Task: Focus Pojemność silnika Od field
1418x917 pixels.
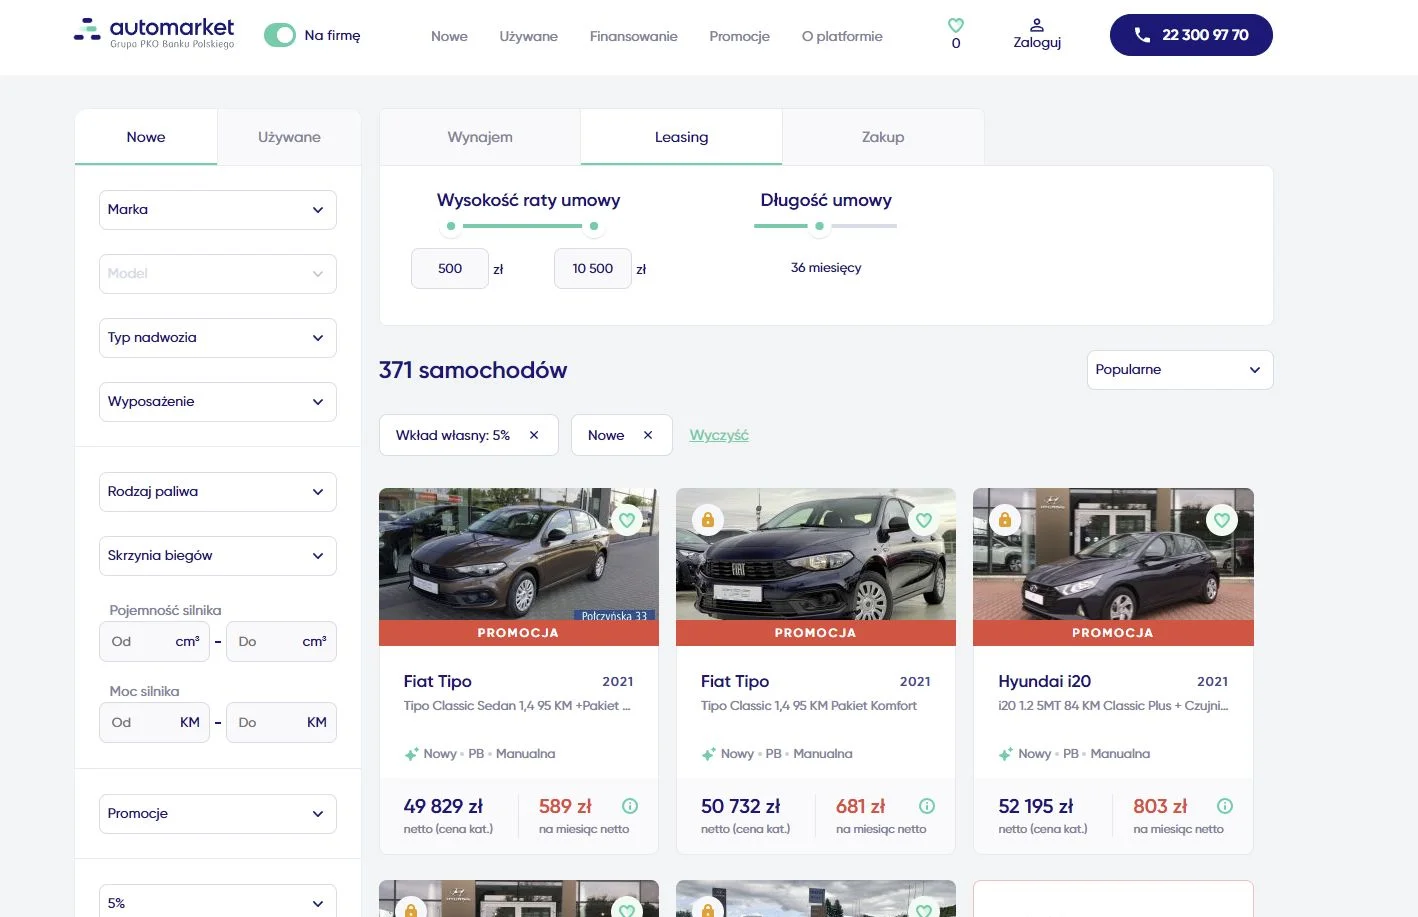Action: pos(154,642)
